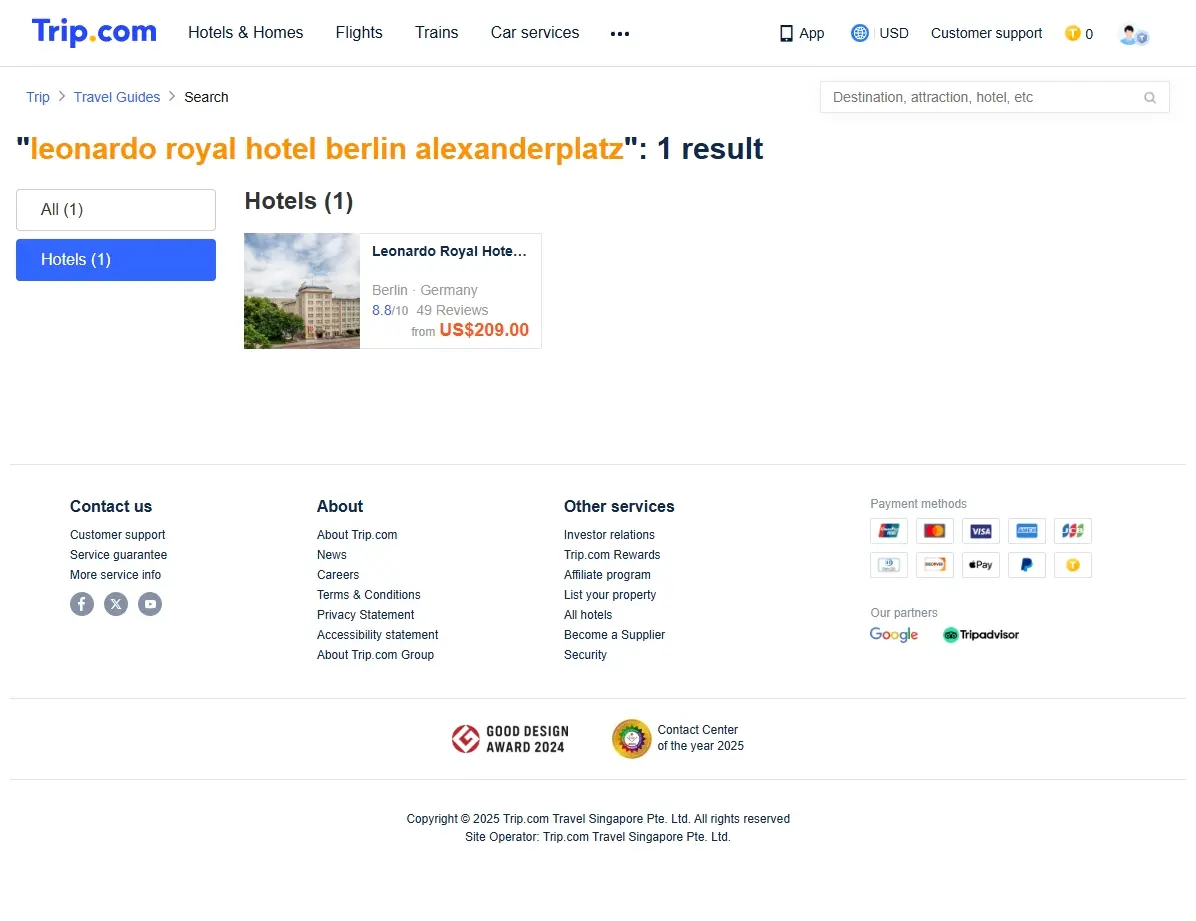1196x921 pixels.
Task: Open Hotels & Homes menu
Action: tap(246, 33)
